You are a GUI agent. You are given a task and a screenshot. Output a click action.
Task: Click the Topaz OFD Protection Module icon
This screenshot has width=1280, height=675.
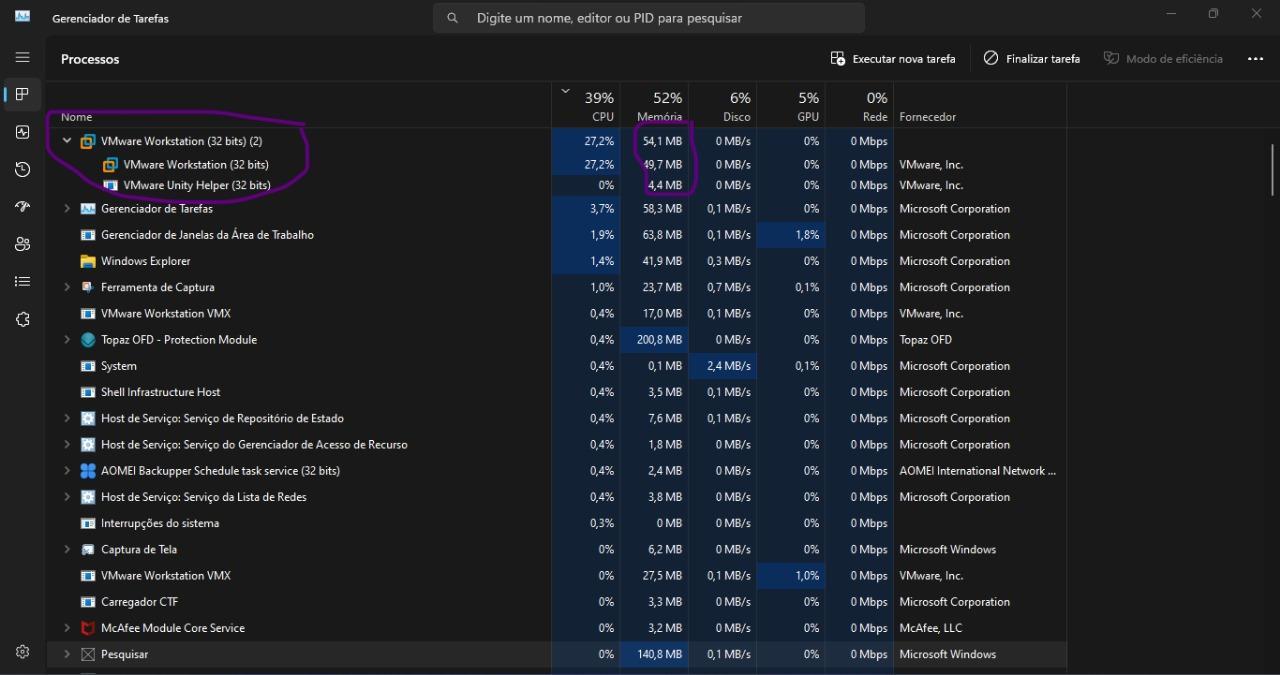(88, 340)
